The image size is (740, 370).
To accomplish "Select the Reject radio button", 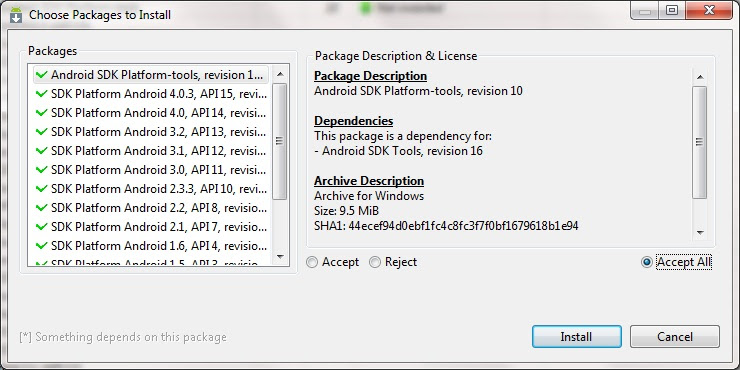I will 375,262.
